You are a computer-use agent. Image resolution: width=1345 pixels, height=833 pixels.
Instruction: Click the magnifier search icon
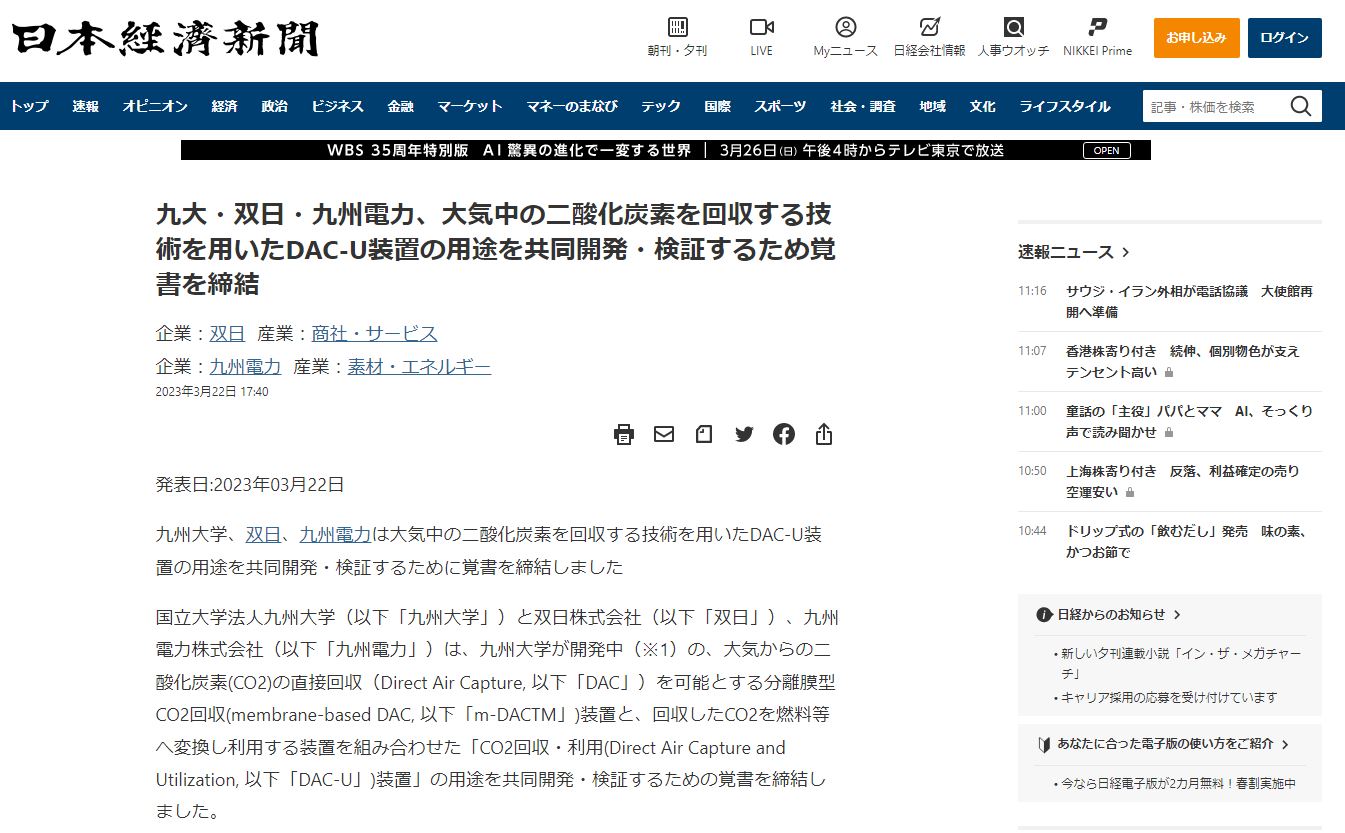(1300, 107)
